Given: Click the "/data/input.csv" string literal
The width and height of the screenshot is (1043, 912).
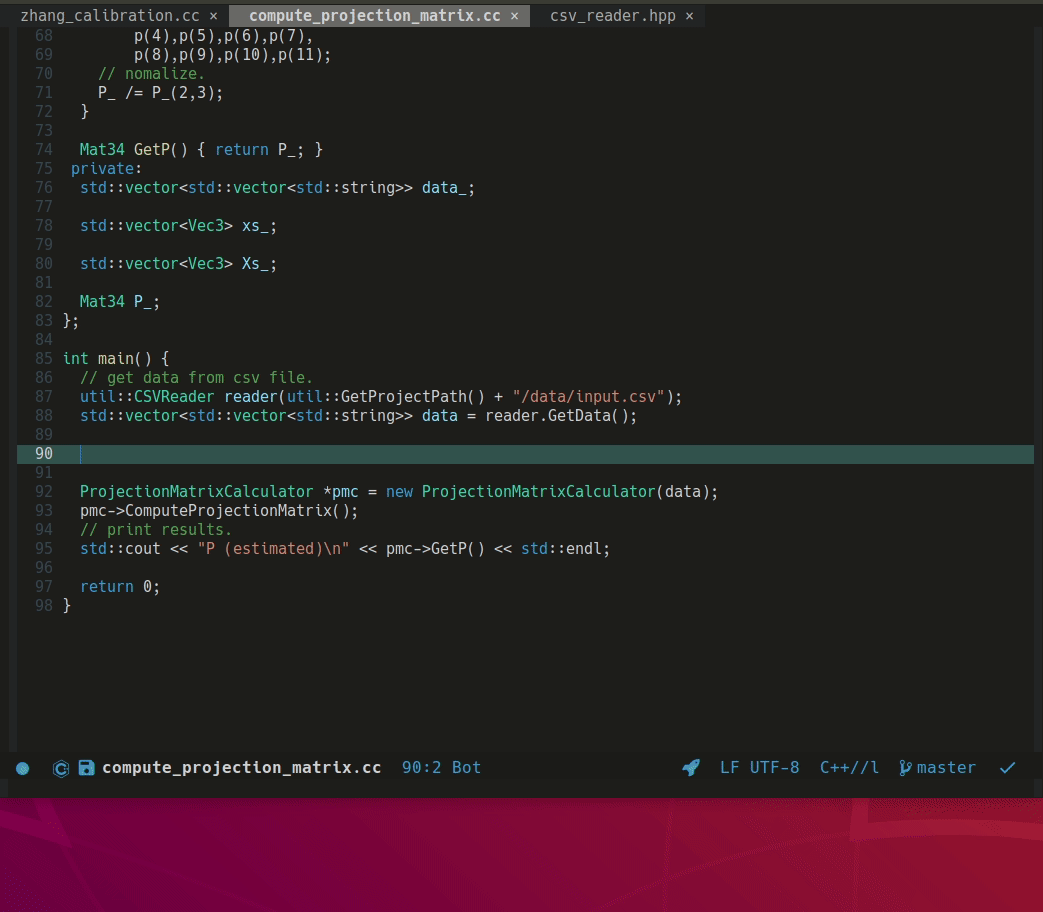Looking at the screenshot, I should (589, 396).
